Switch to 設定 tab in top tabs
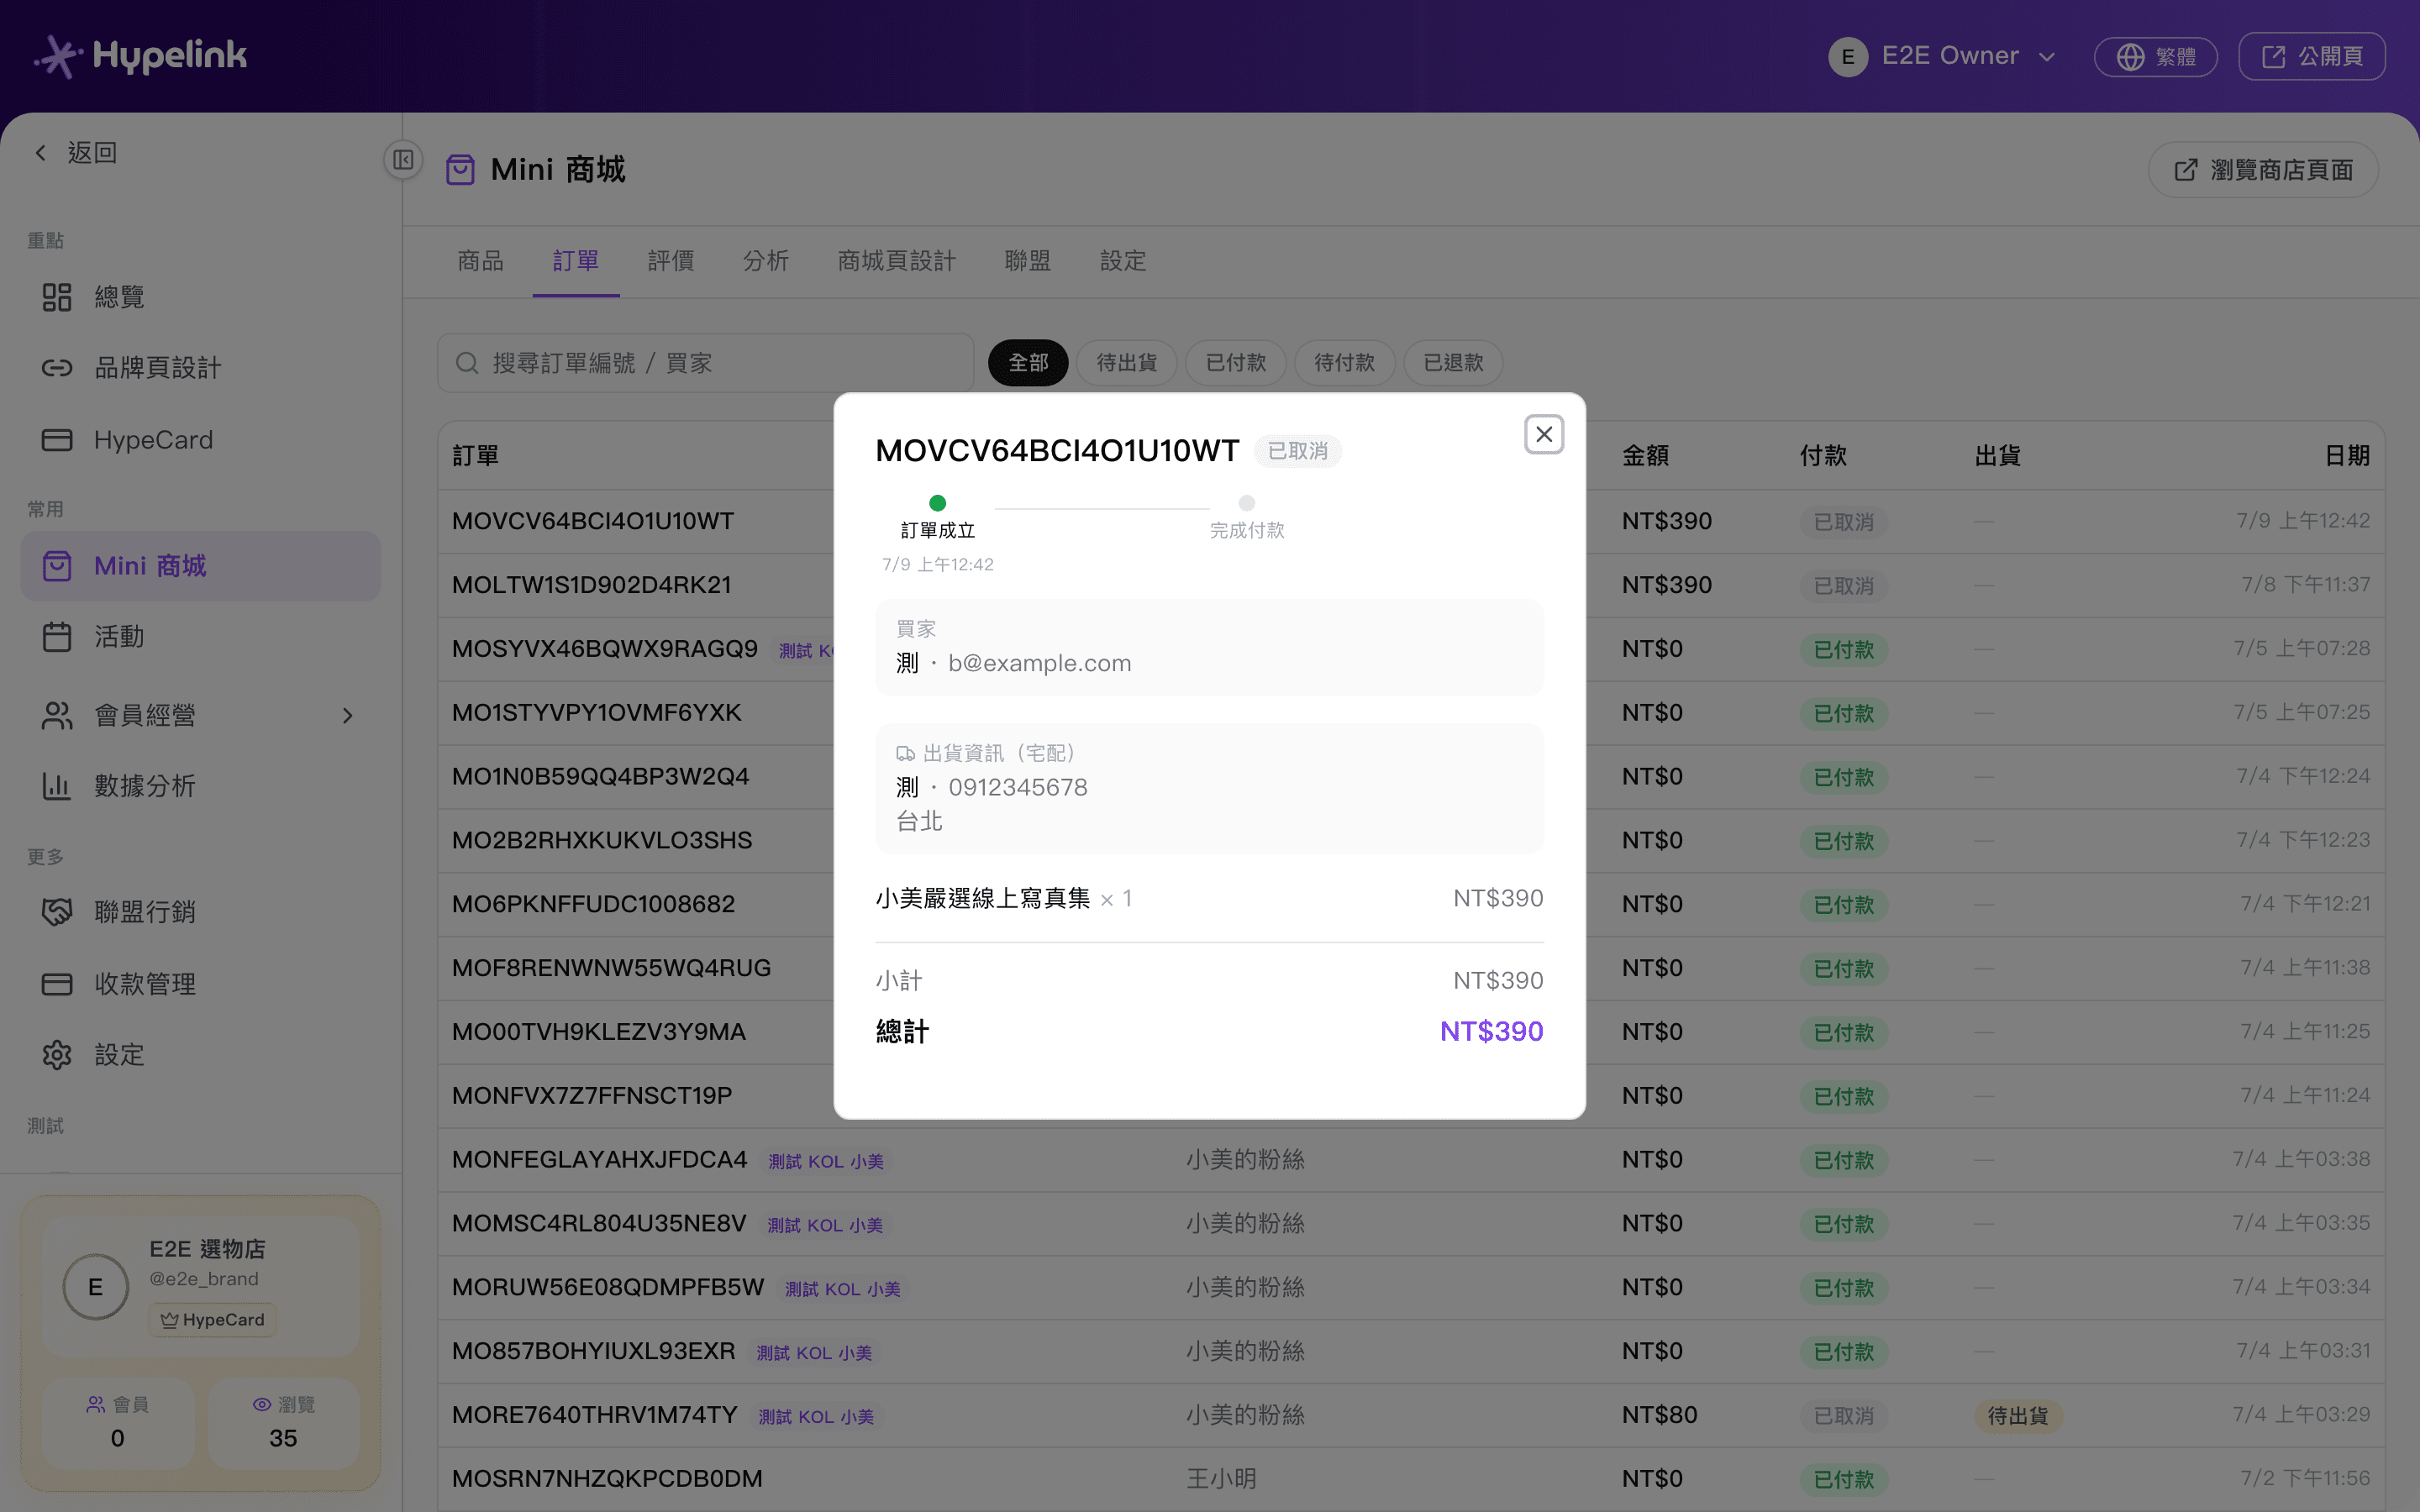 (x=1123, y=261)
